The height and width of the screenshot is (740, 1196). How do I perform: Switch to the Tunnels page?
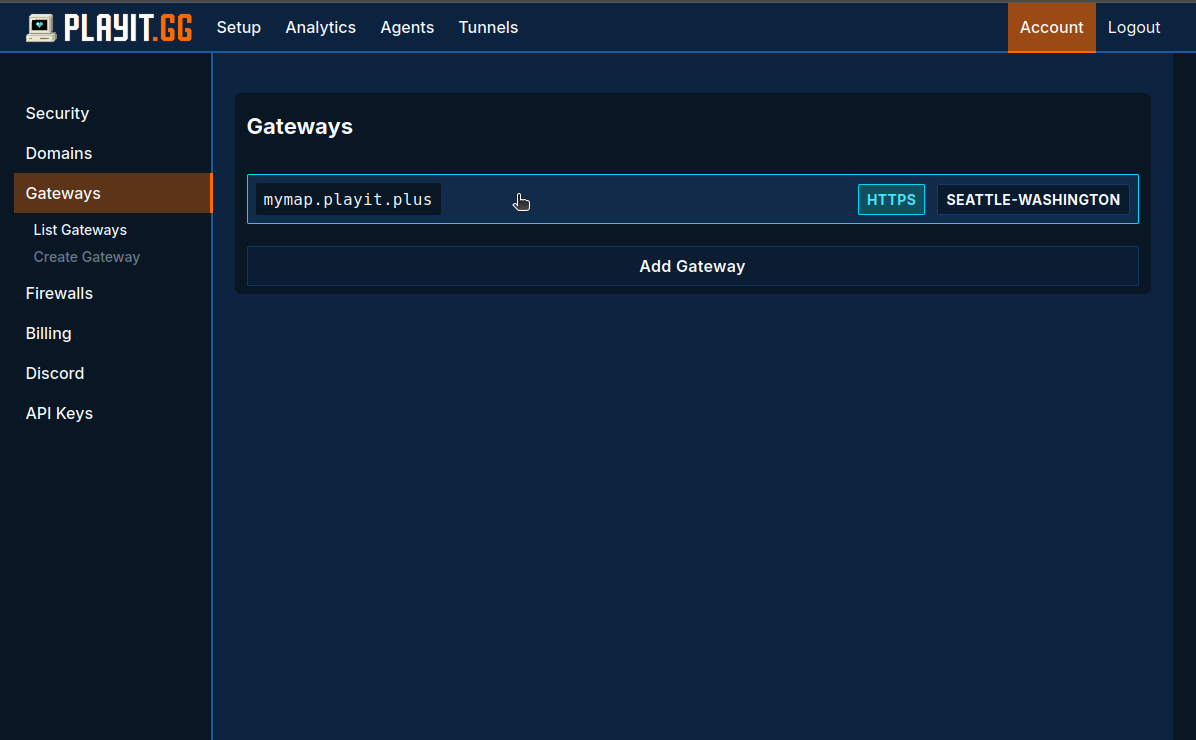[488, 27]
